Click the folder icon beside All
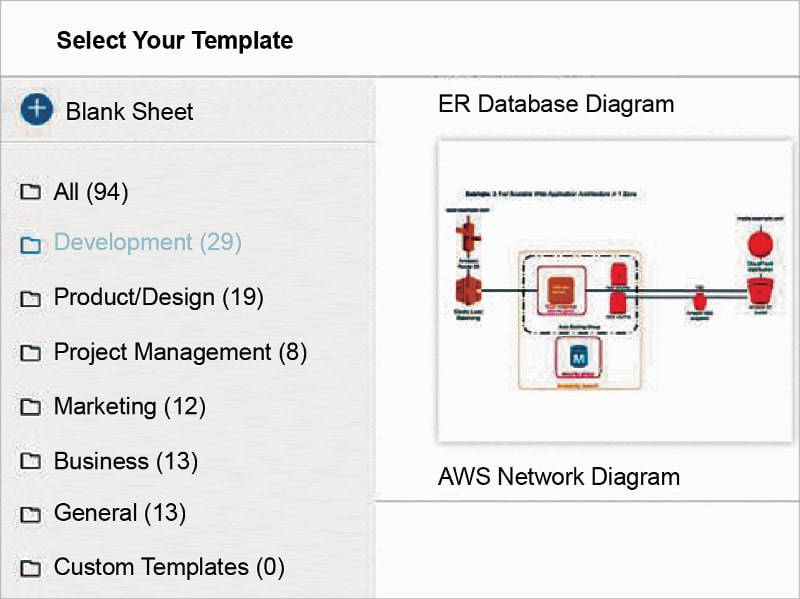The image size is (800, 599). pyautogui.click(x=31, y=192)
